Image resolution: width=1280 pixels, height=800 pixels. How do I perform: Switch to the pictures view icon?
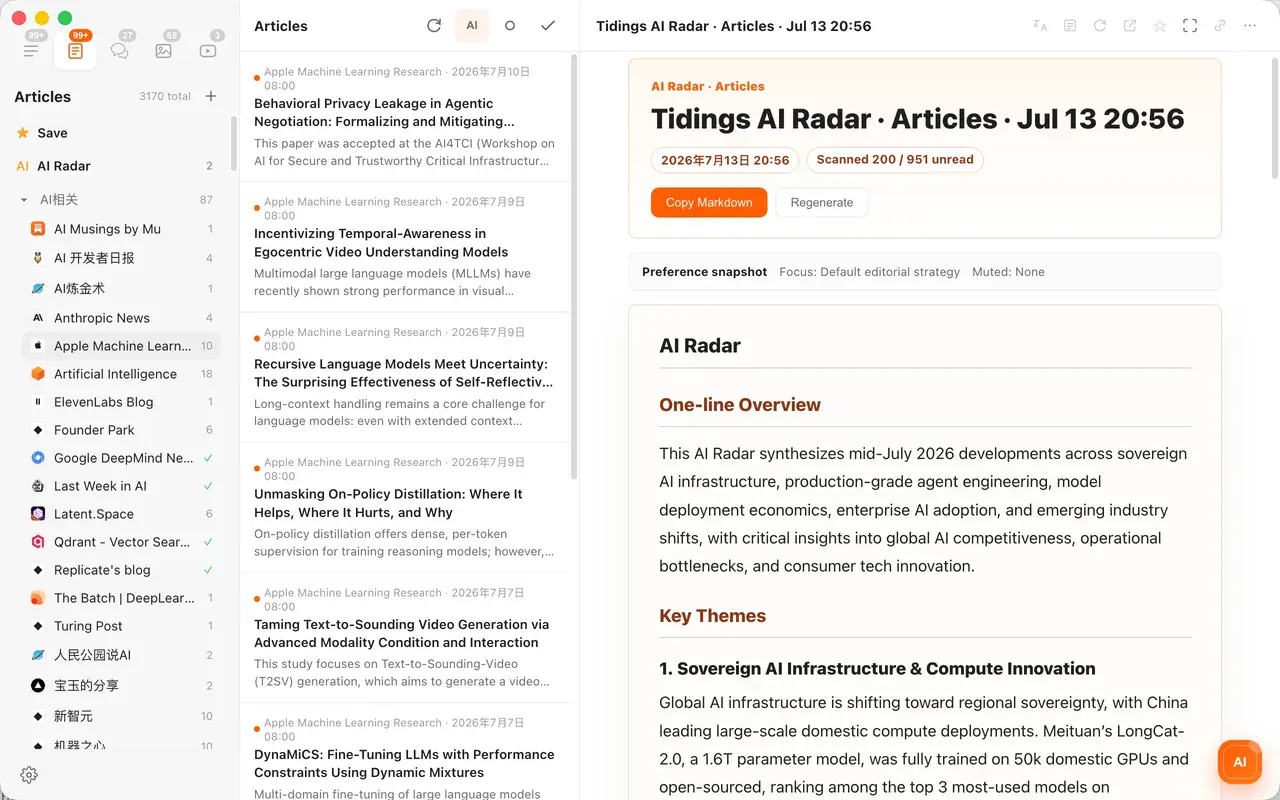[x=164, y=50]
